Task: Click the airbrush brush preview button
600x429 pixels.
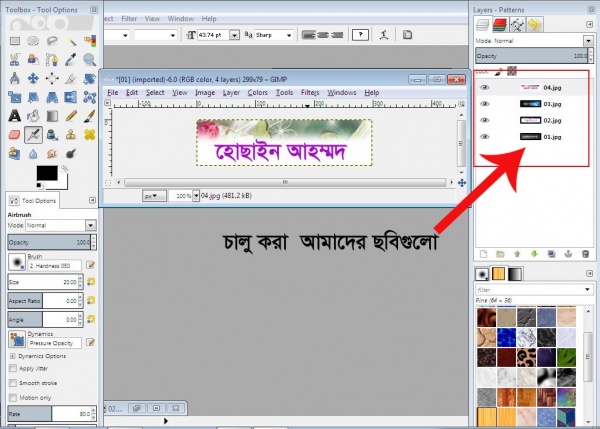Action: [17, 262]
